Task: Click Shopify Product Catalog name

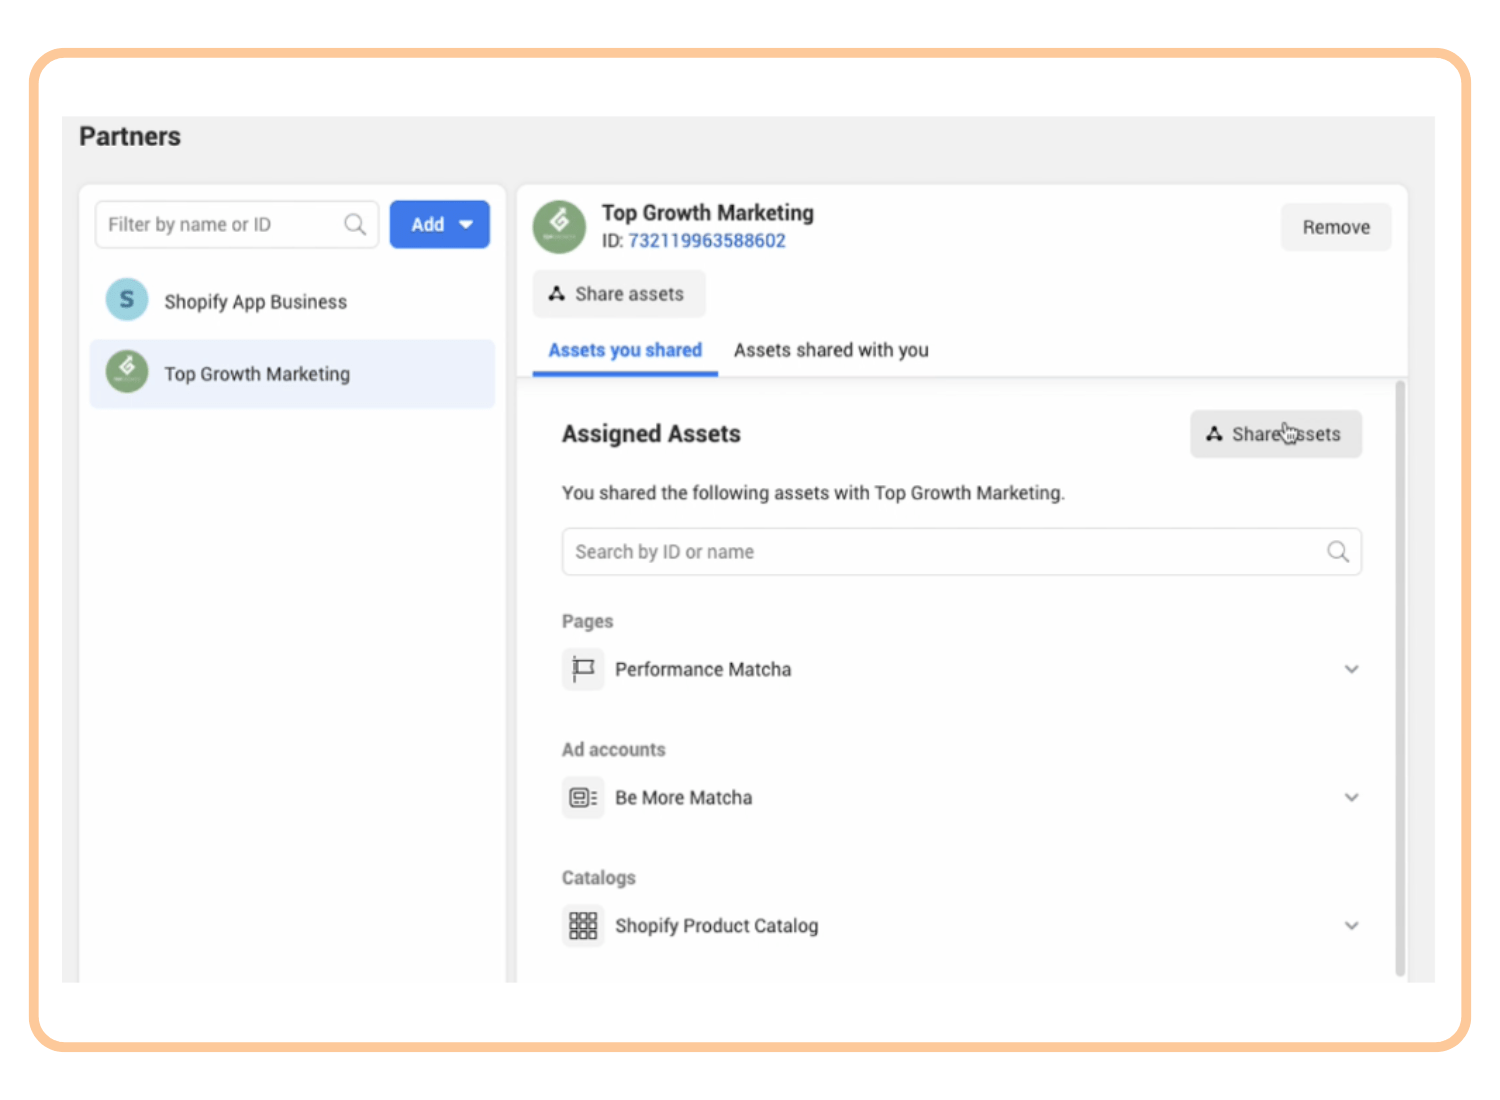Action: [717, 926]
